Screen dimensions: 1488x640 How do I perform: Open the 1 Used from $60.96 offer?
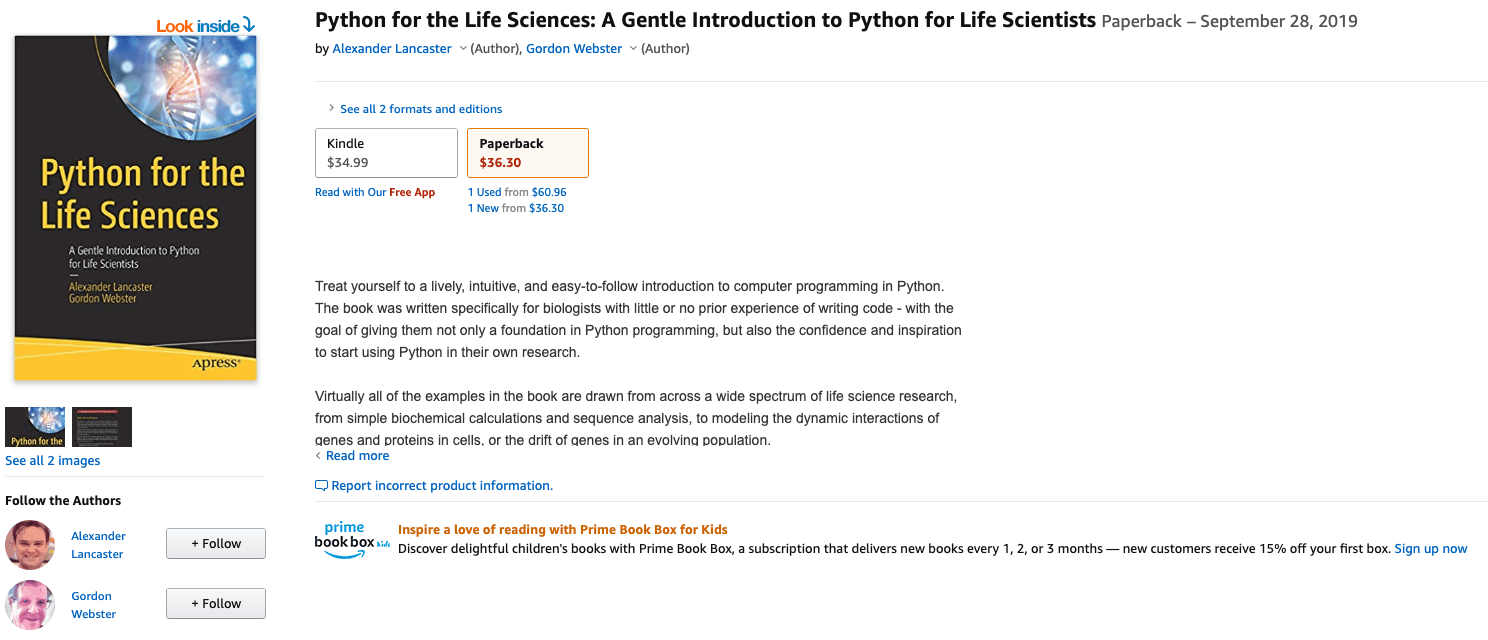pos(517,192)
